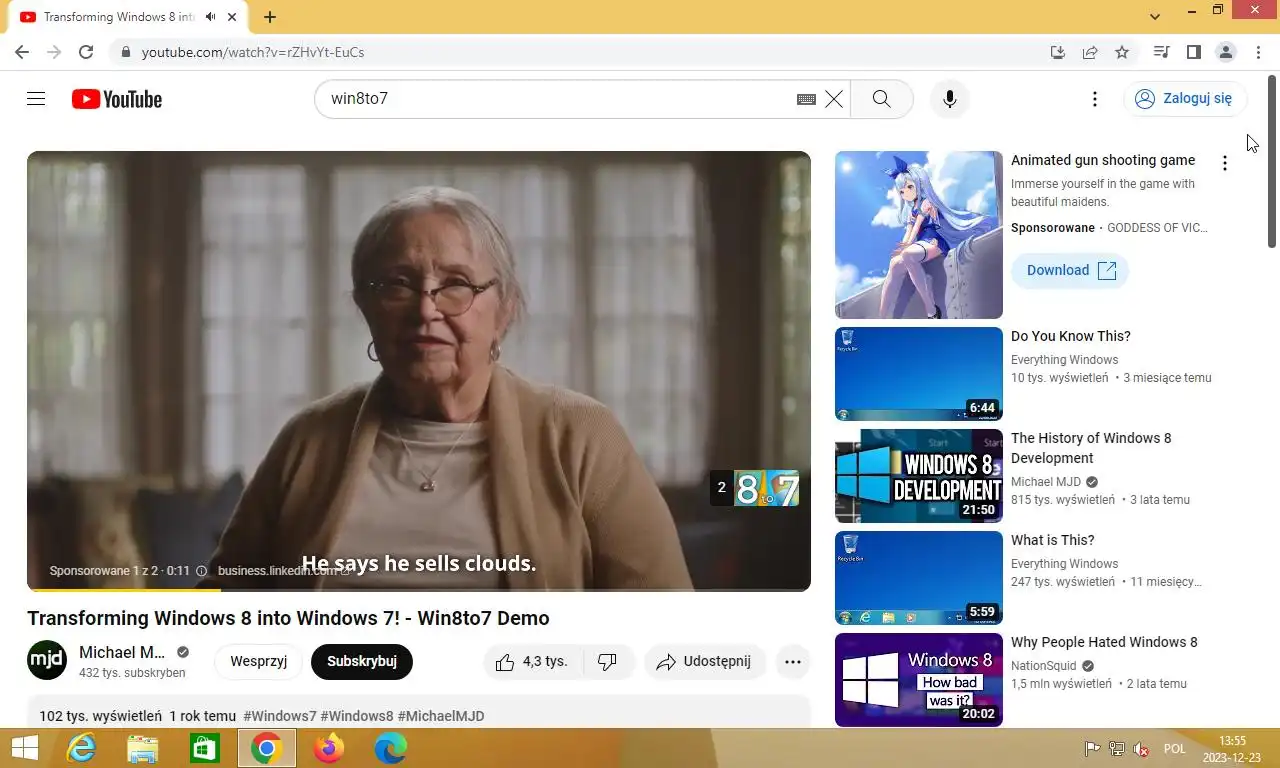
Task: Open a new tab
Action: [x=270, y=17]
